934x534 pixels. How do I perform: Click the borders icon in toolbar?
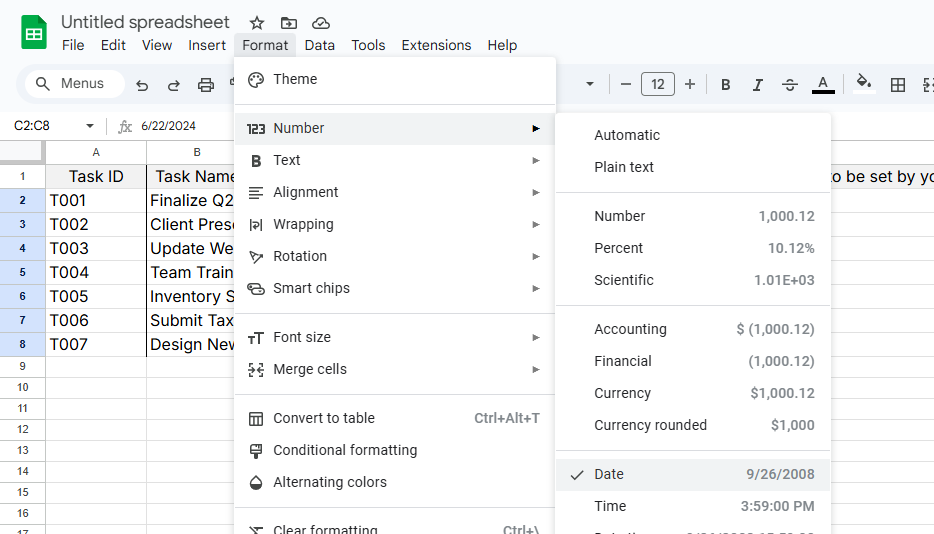point(898,85)
